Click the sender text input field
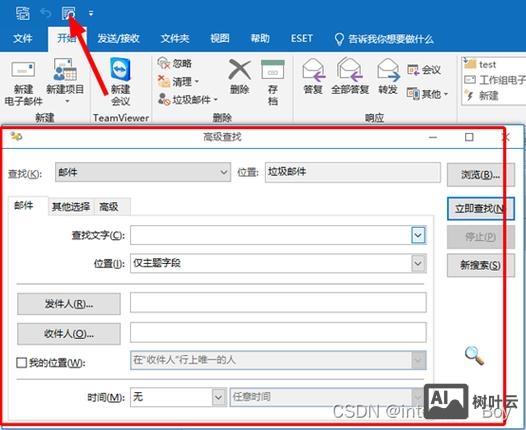Screen dimensions: 526x430 278,303
